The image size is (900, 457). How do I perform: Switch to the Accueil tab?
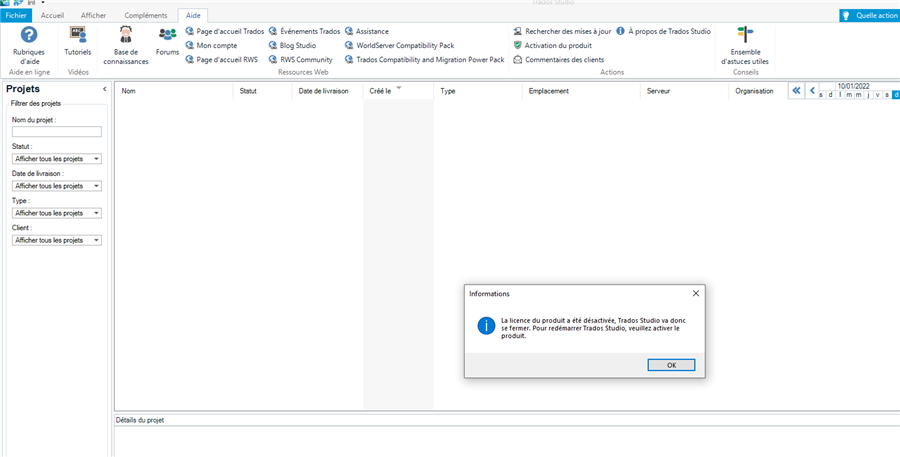click(52, 16)
